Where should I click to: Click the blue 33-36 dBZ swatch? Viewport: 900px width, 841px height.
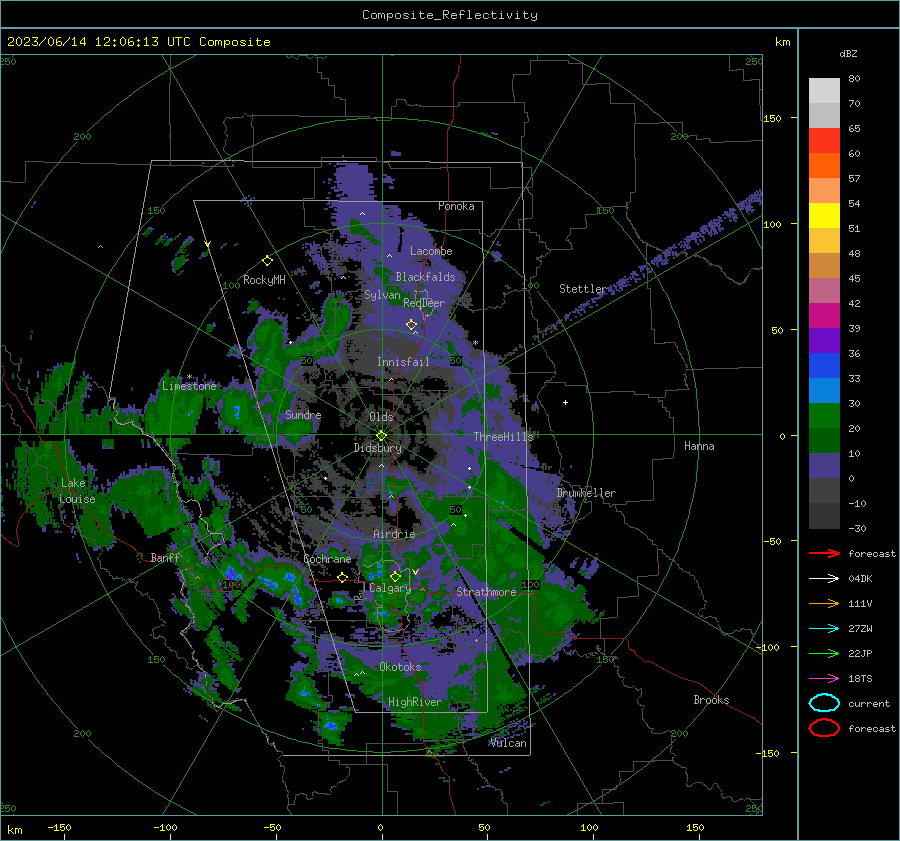tap(824, 366)
